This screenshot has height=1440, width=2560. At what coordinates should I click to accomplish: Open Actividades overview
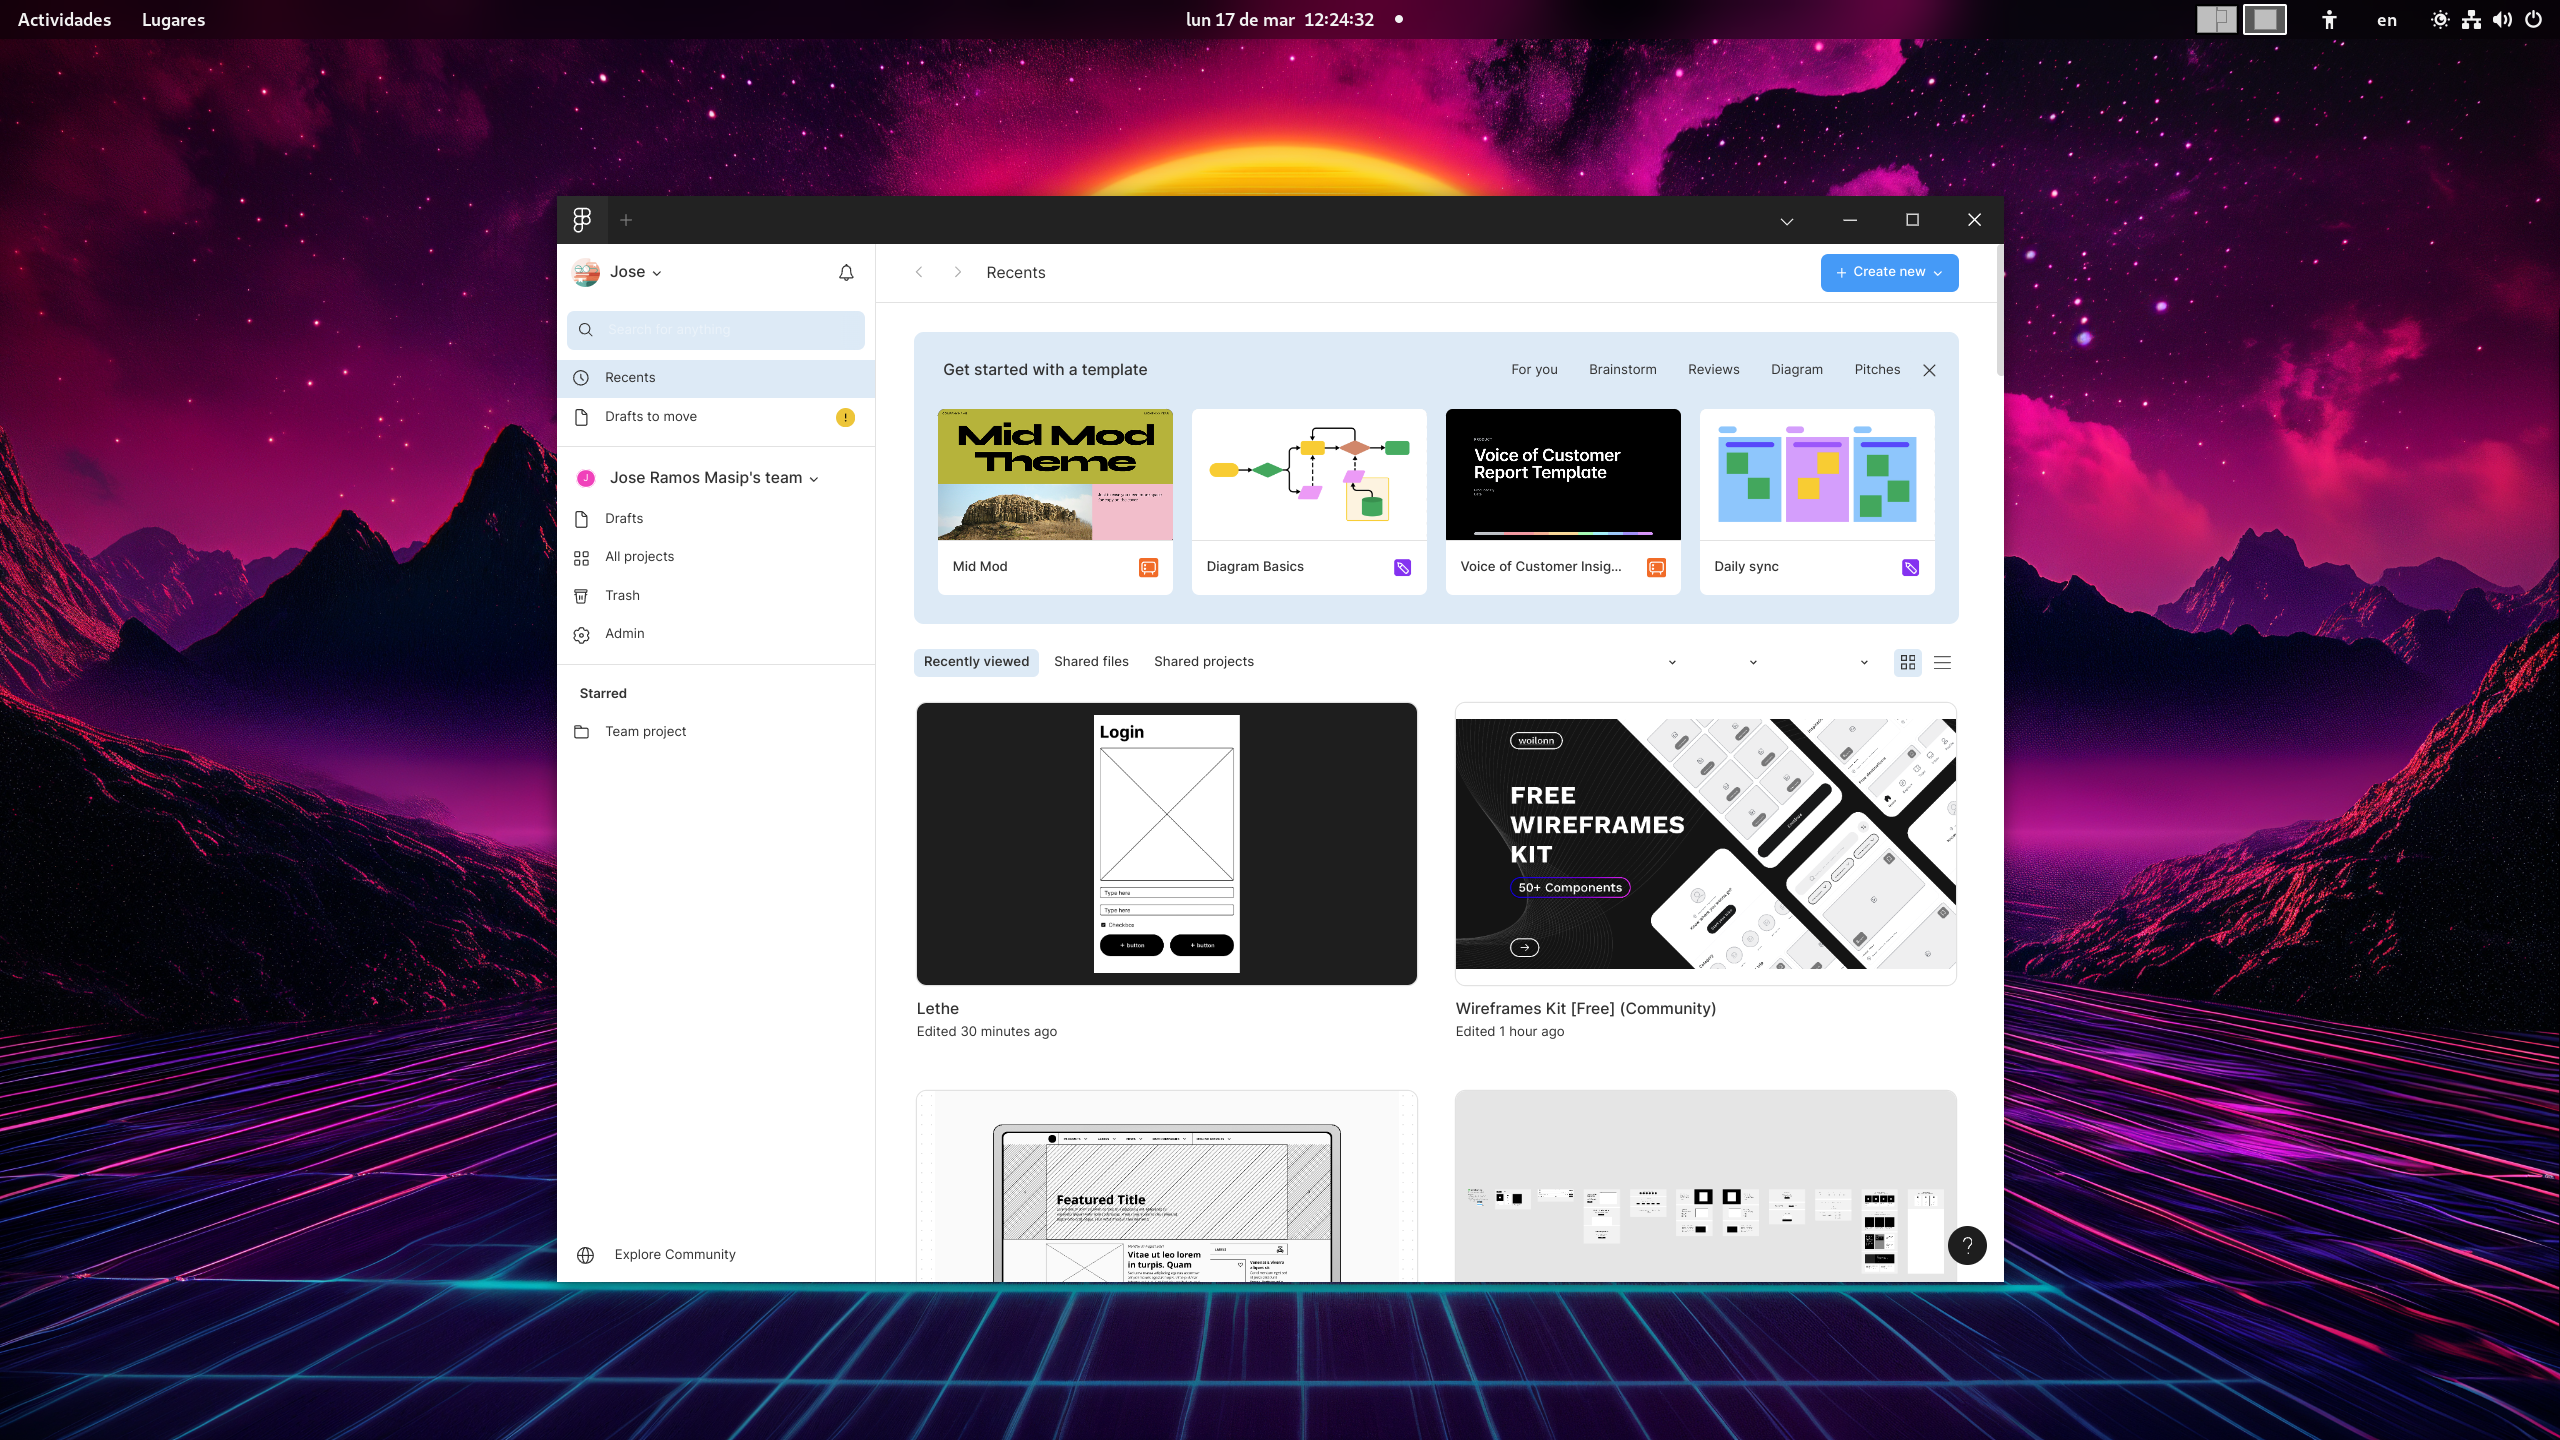click(64, 20)
